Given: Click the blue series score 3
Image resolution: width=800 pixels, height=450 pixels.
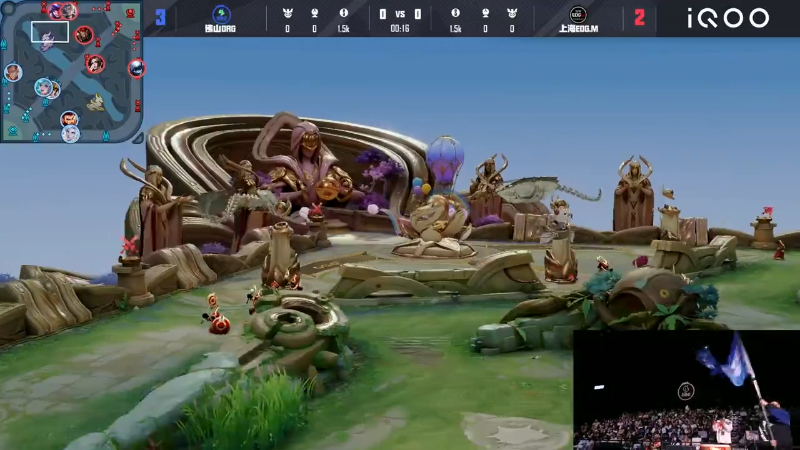Looking at the screenshot, I should [x=160, y=17].
